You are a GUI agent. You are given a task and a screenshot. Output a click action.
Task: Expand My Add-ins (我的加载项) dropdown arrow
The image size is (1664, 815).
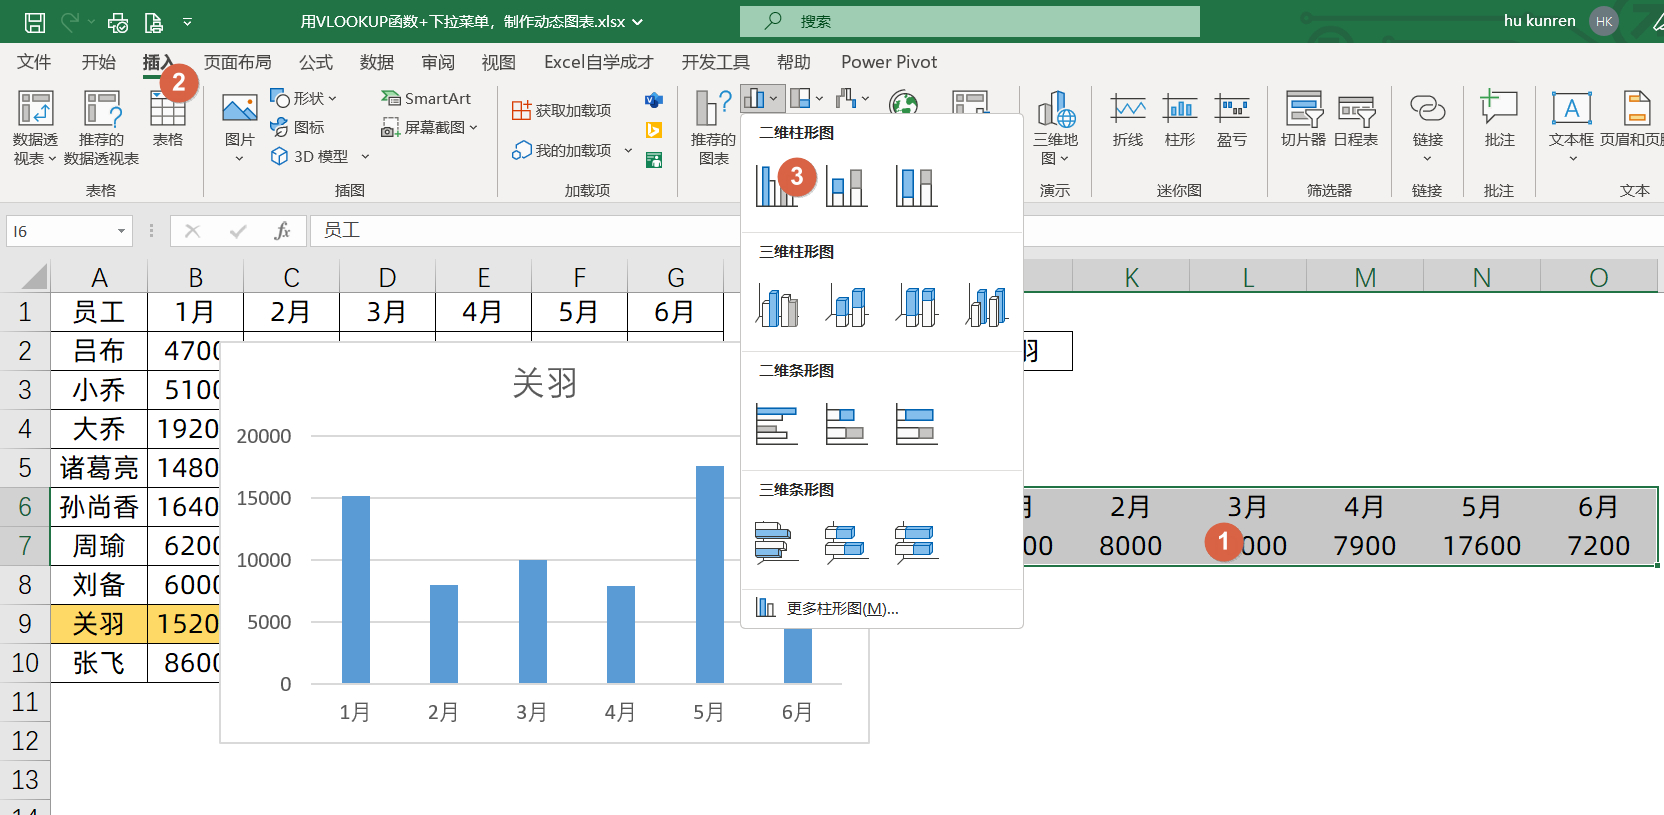[x=628, y=150]
